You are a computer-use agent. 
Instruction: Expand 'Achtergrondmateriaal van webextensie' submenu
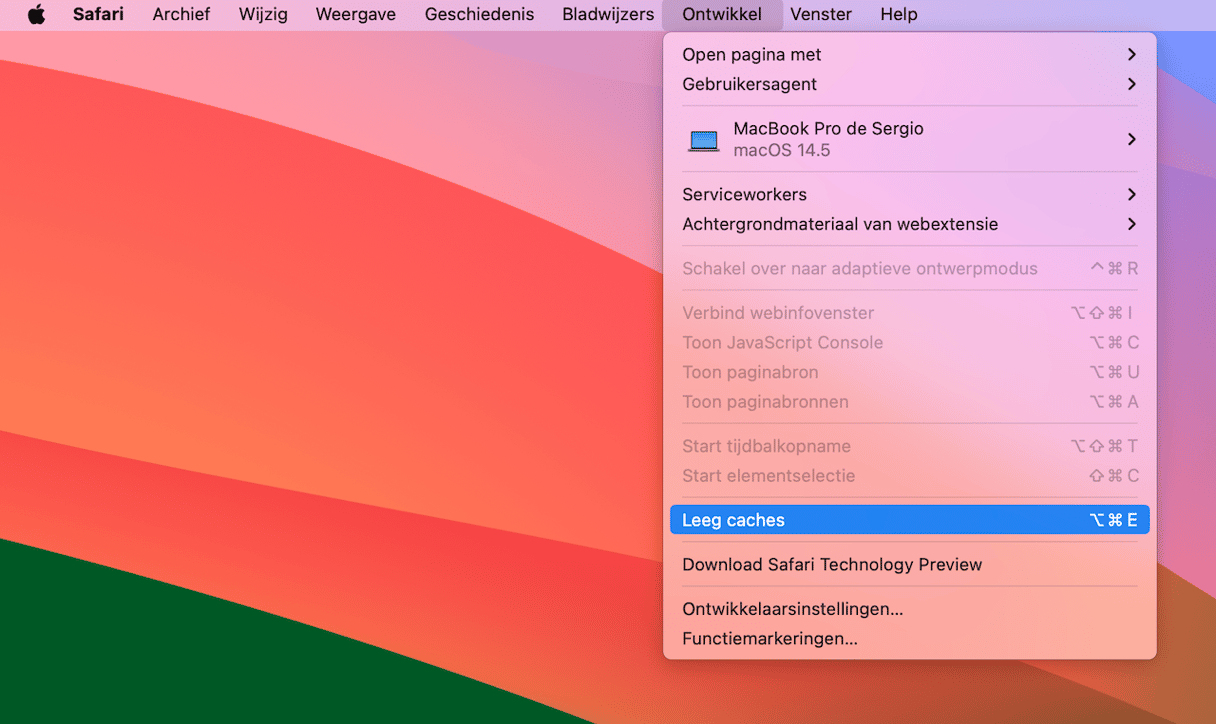point(910,225)
